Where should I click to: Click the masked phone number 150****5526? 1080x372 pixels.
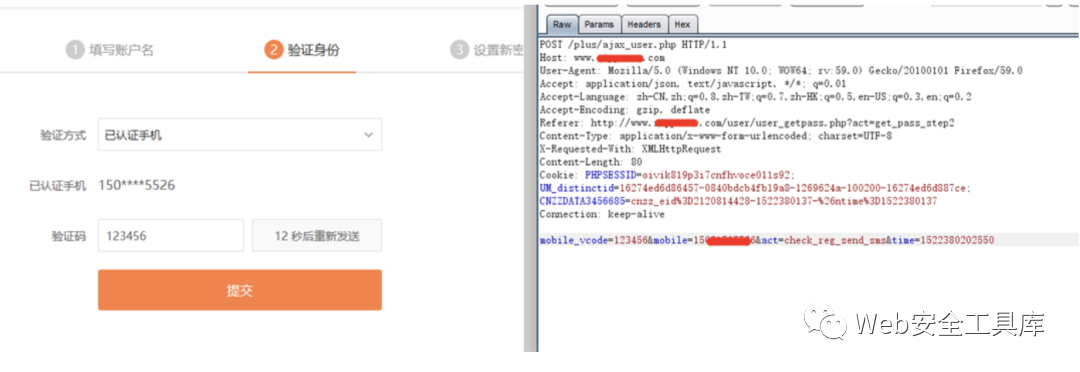coord(136,185)
